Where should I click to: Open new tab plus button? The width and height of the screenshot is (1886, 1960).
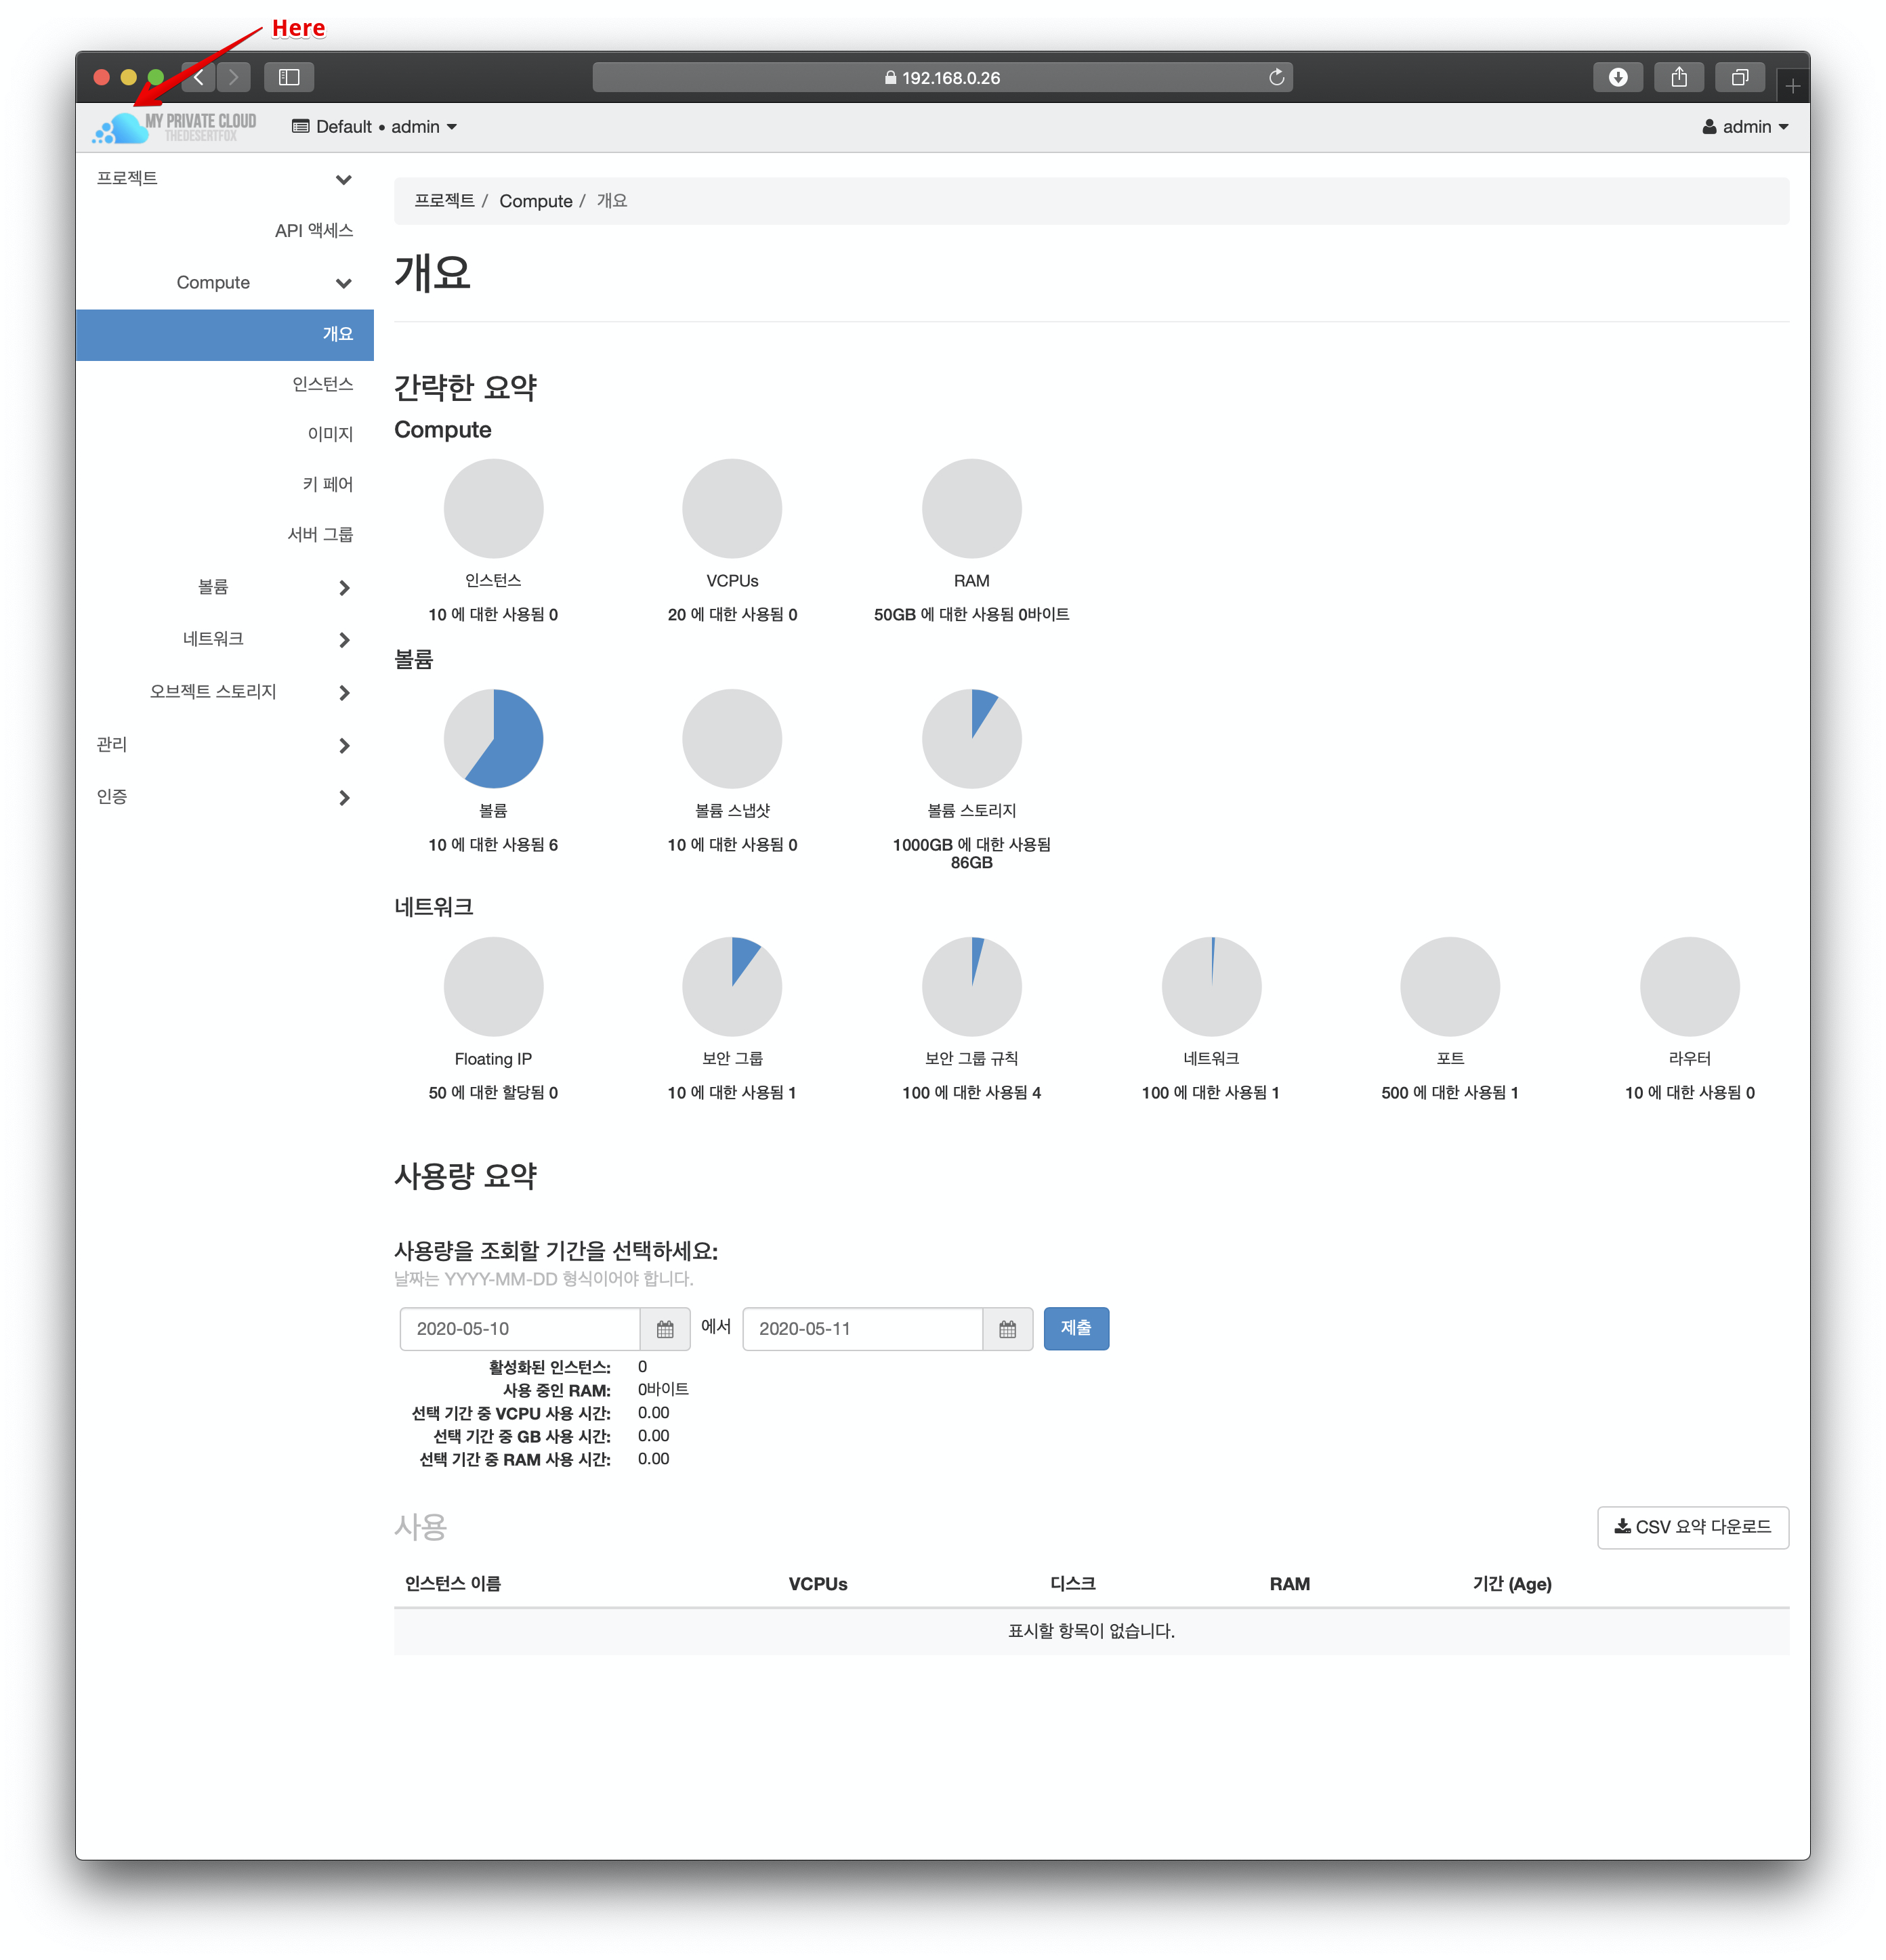pyautogui.click(x=1792, y=87)
